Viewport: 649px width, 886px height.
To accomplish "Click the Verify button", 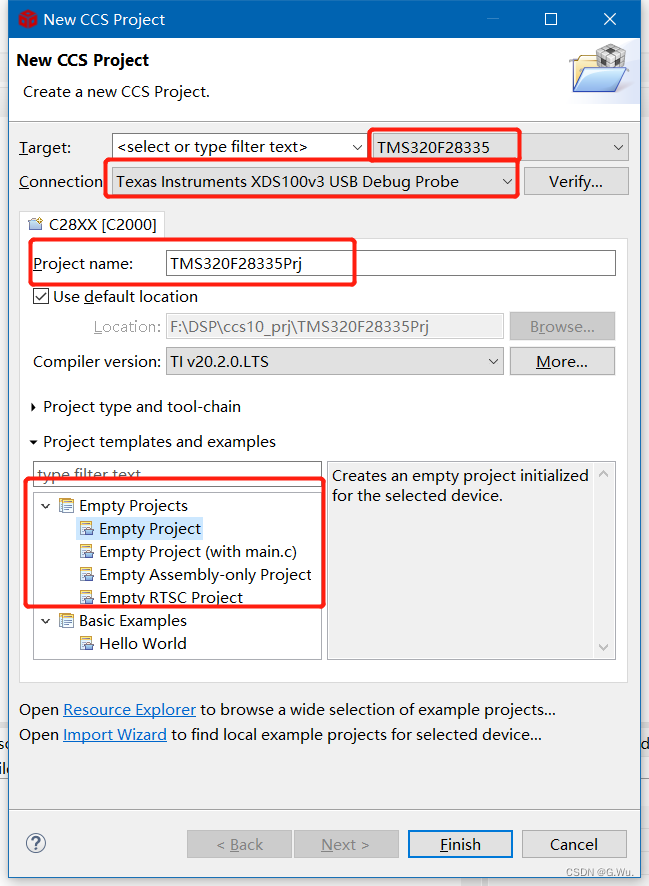I will pyautogui.click(x=576, y=181).
